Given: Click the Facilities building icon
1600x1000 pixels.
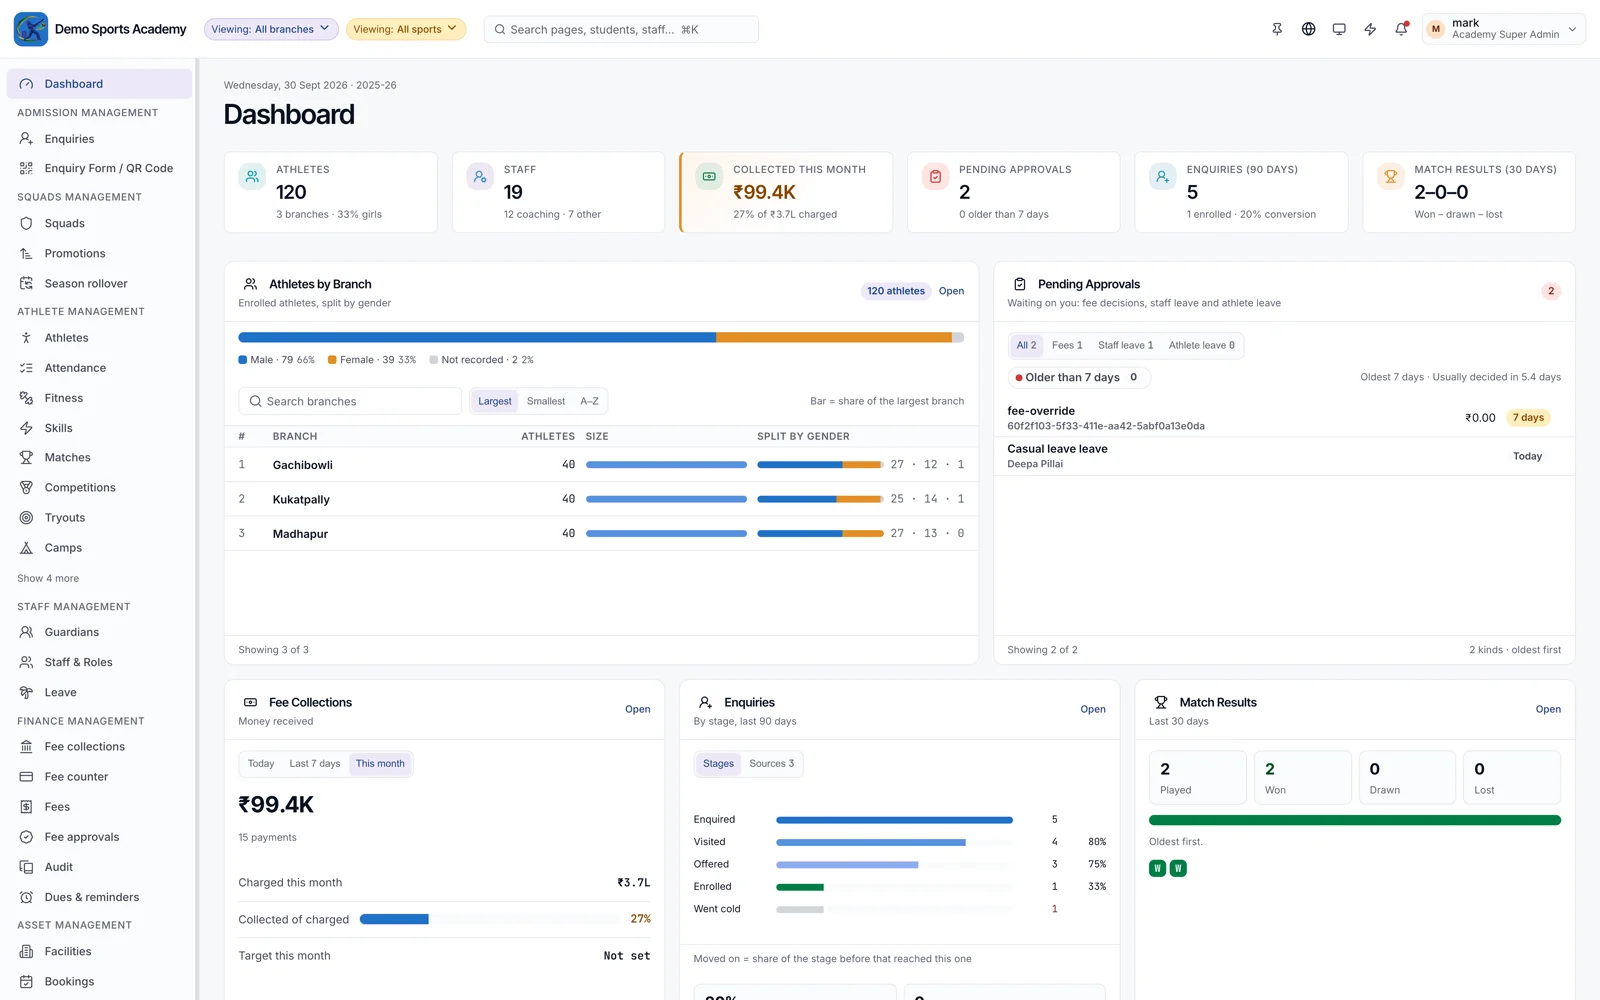Looking at the screenshot, I should (26, 952).
